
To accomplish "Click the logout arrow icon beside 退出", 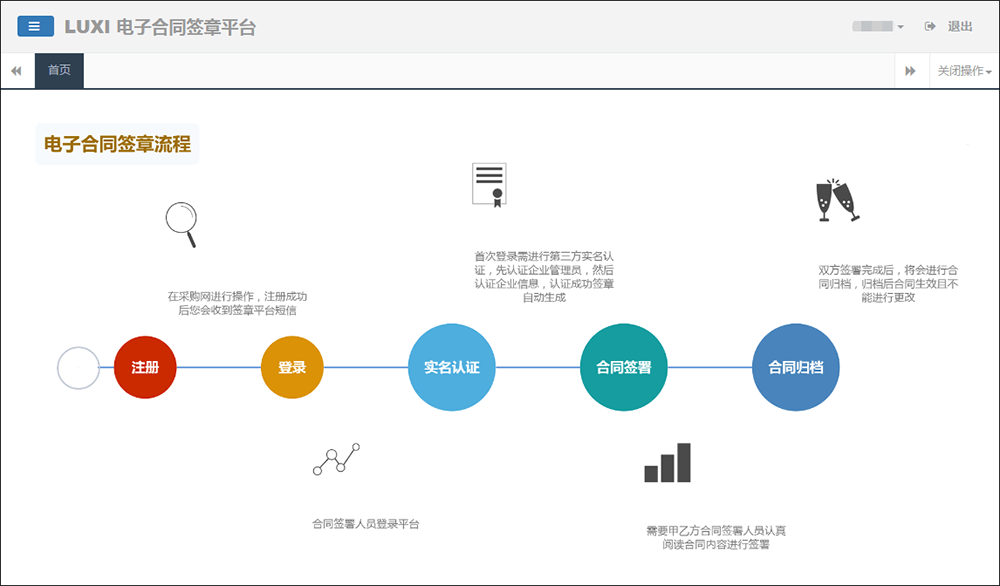I will [930, 27].
